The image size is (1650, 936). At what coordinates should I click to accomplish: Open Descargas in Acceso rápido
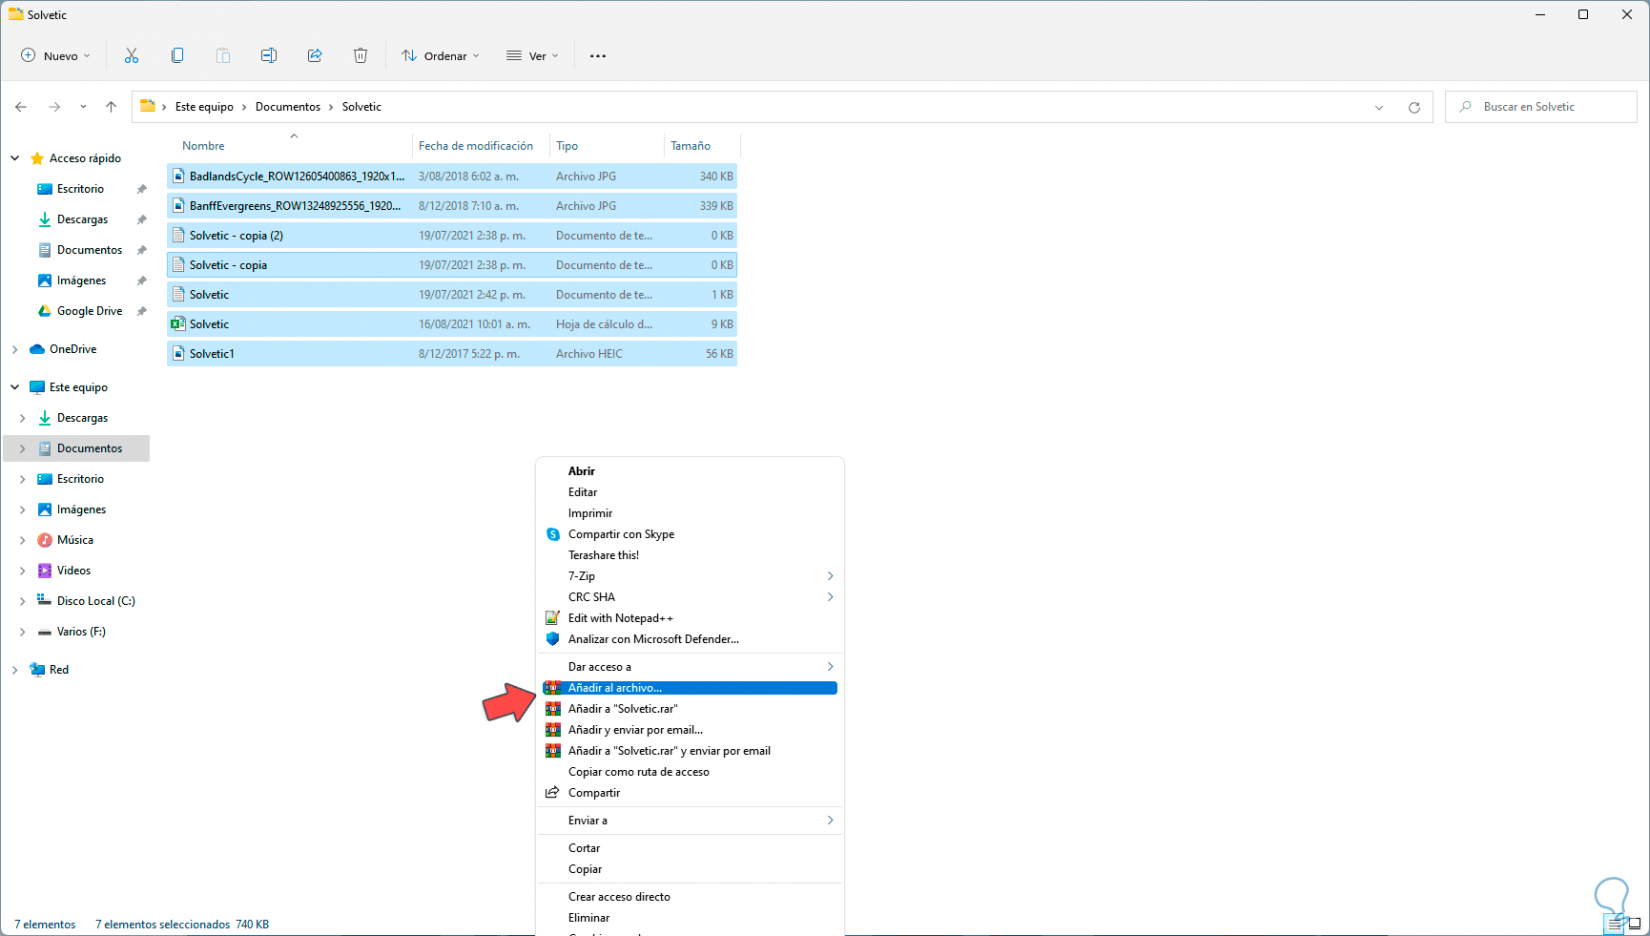tap(82, 220)
